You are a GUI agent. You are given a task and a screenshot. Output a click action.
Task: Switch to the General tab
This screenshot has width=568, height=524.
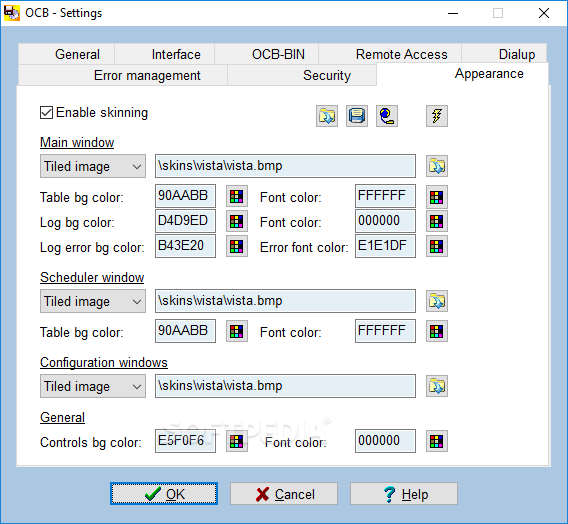67,54
